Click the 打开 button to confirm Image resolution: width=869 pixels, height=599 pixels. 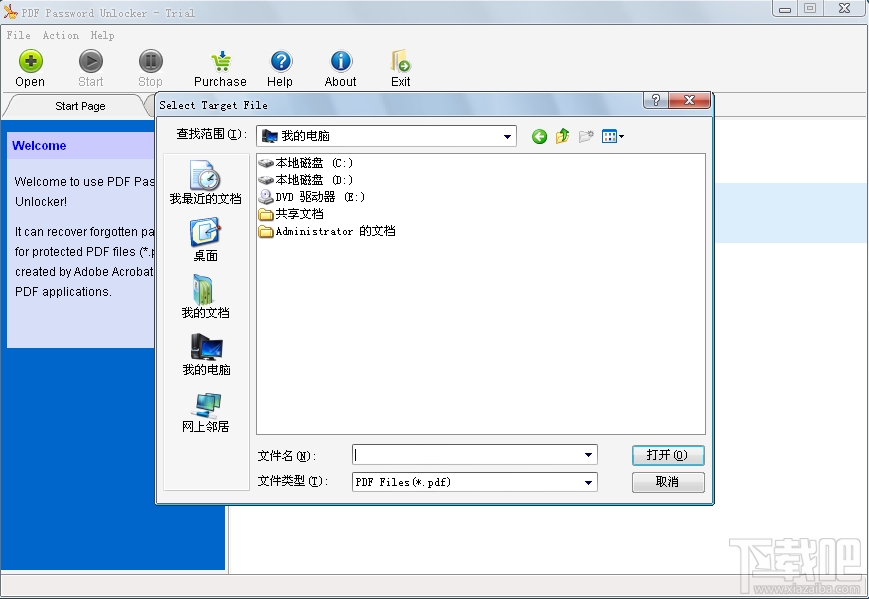tap(667, 455)
